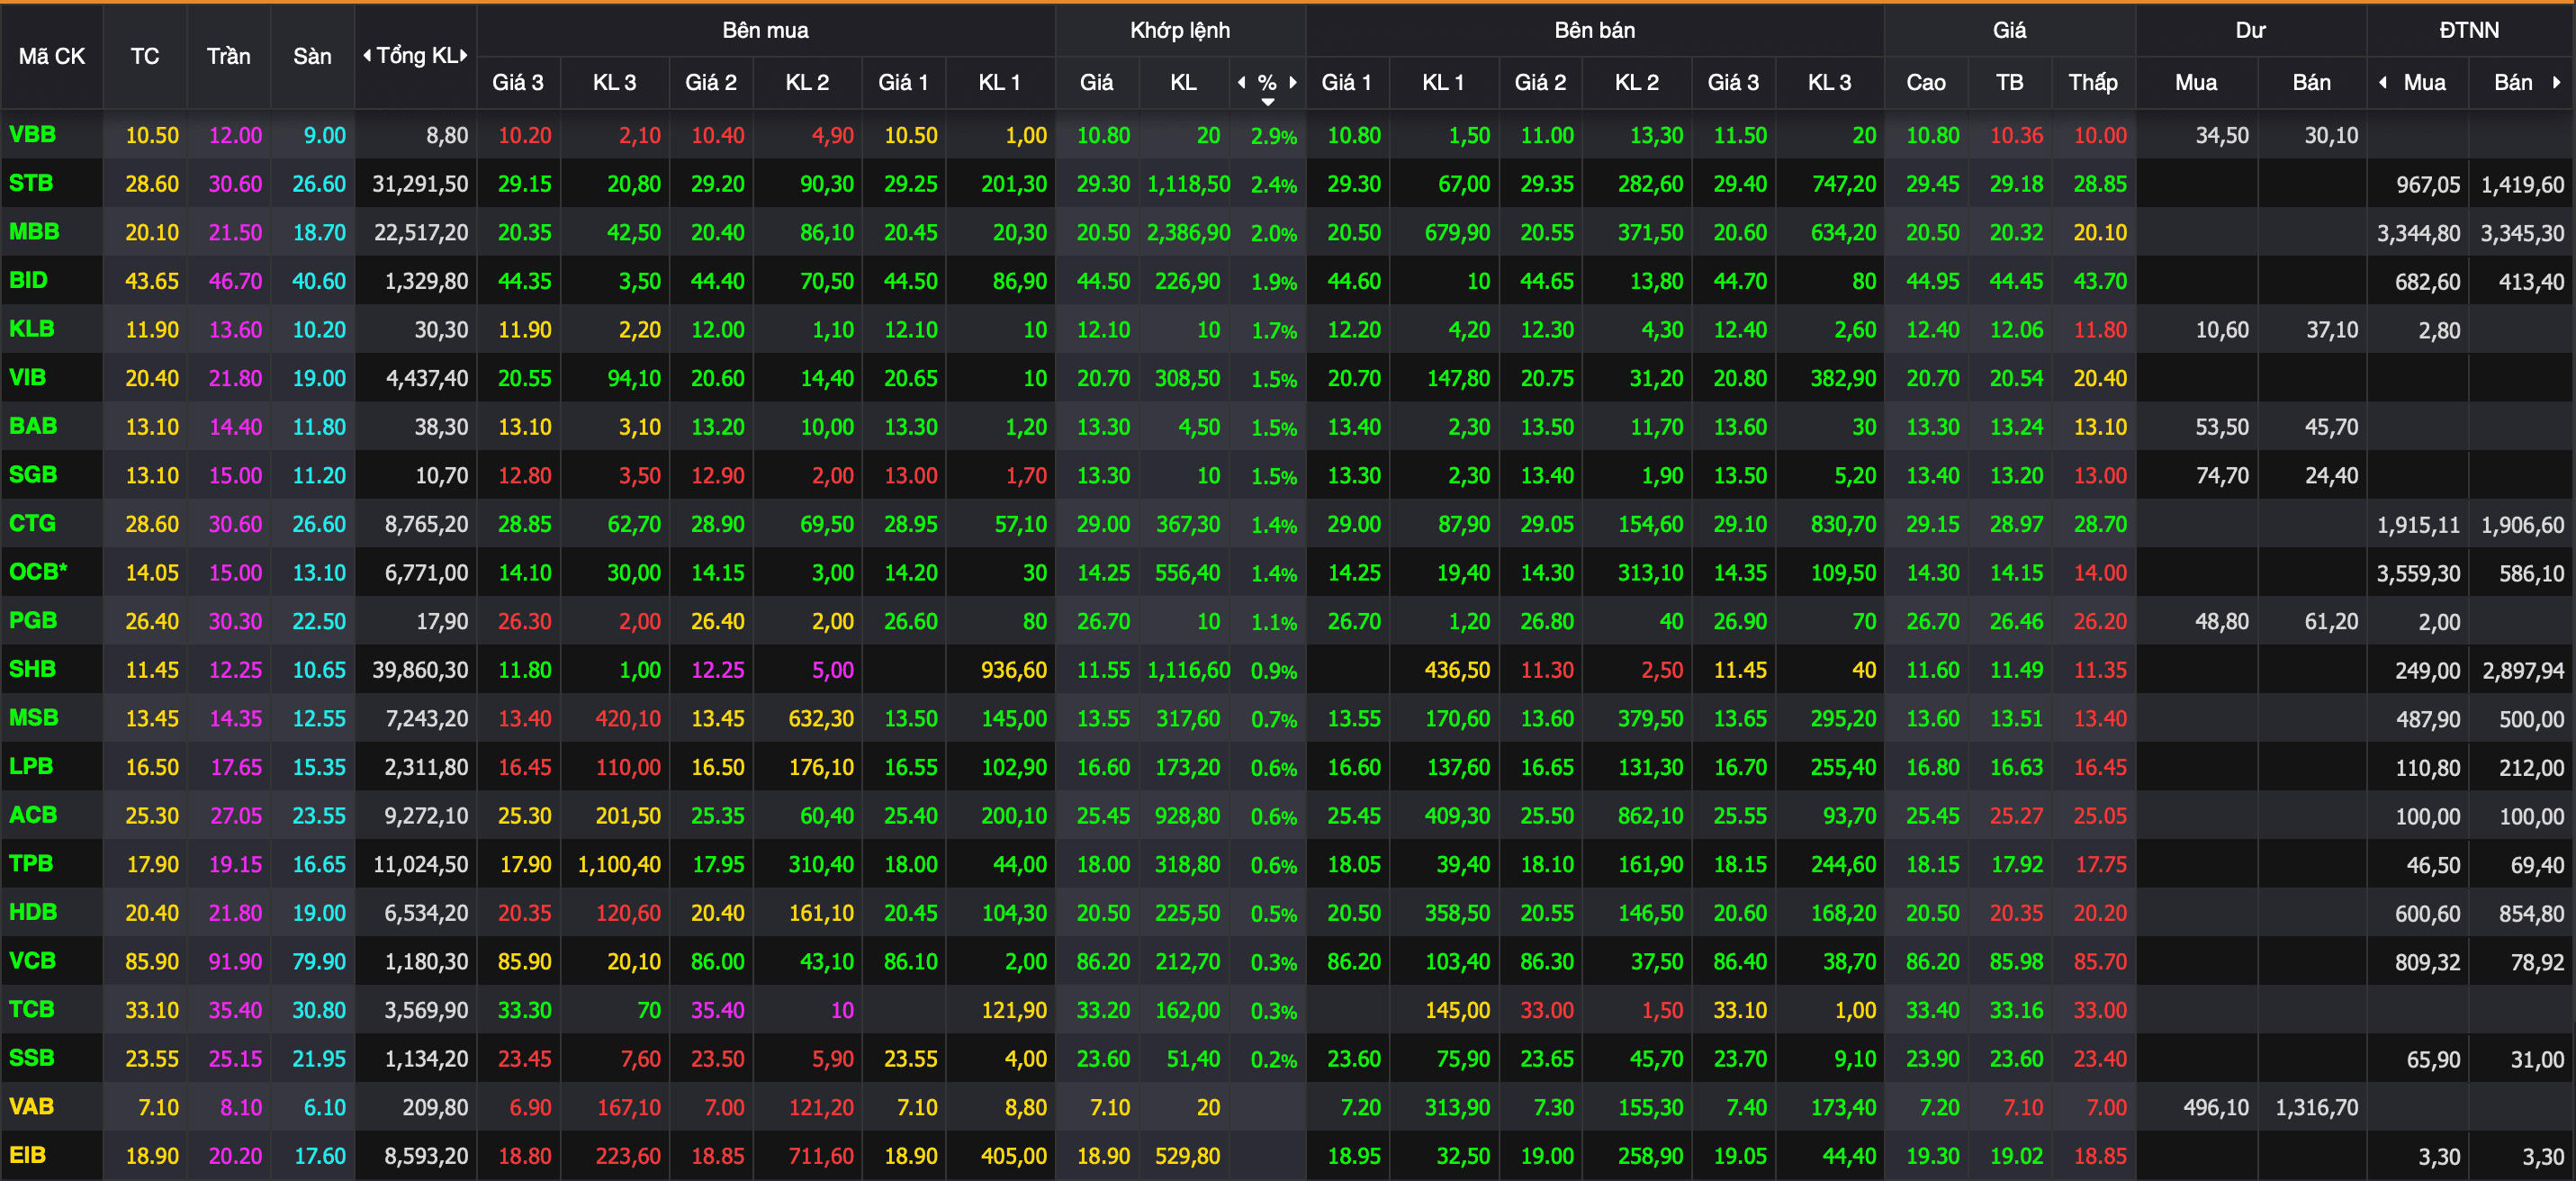Image resolution: width=2576 pixels, height=1181 pixels.
Task: Click the TB average price header
Action: click(2010, 83)
